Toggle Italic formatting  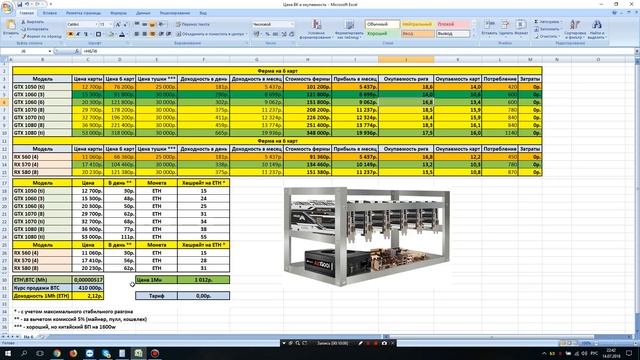click(78, 34)
